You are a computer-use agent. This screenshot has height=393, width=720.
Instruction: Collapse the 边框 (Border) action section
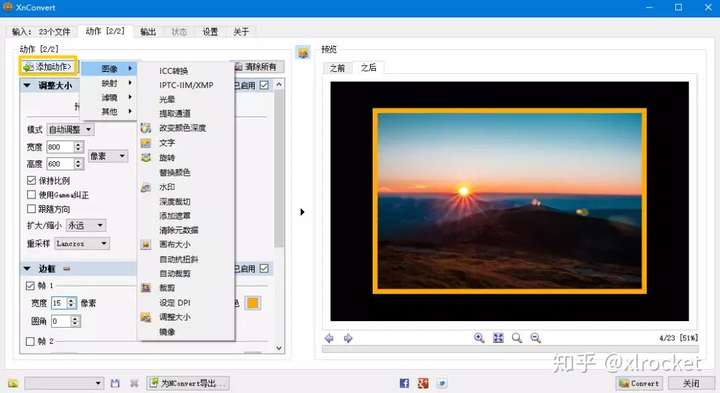click(x=27, y=269)
